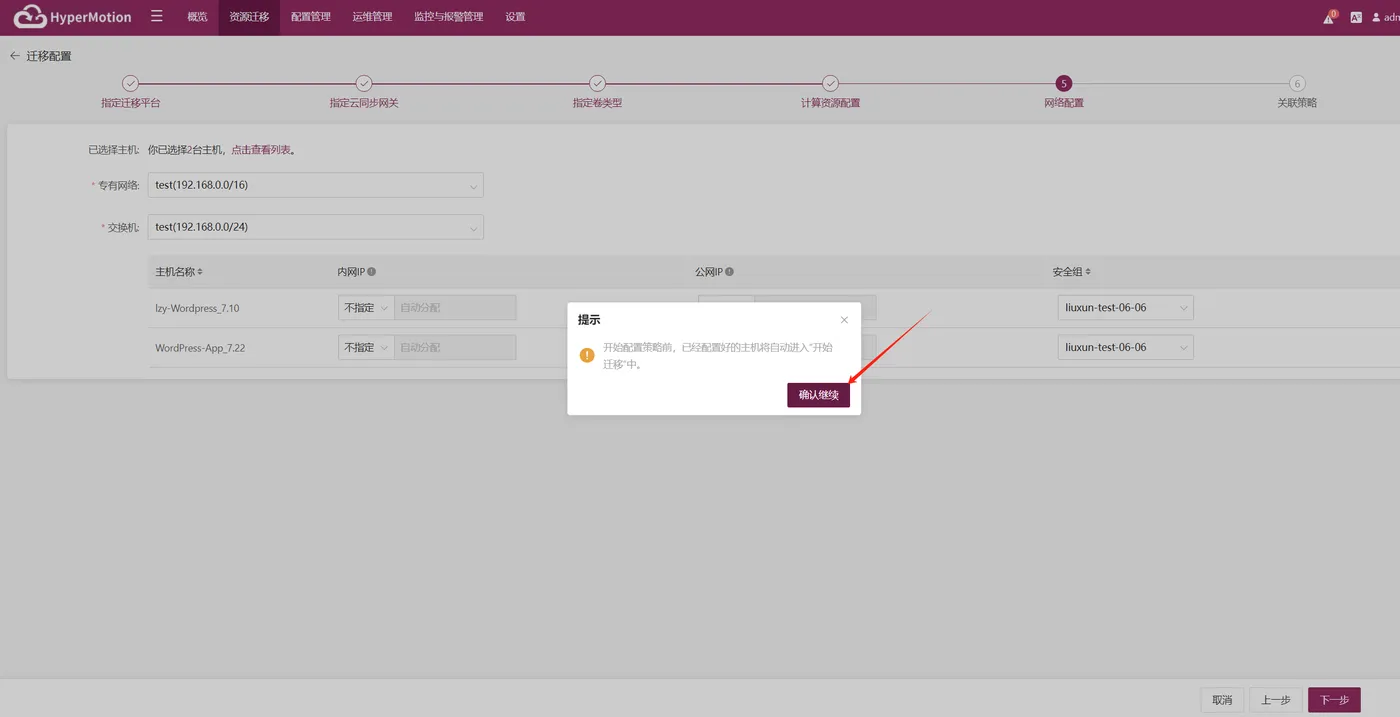Click step 6 关联策略 circle

click(x=1297, y=84)
